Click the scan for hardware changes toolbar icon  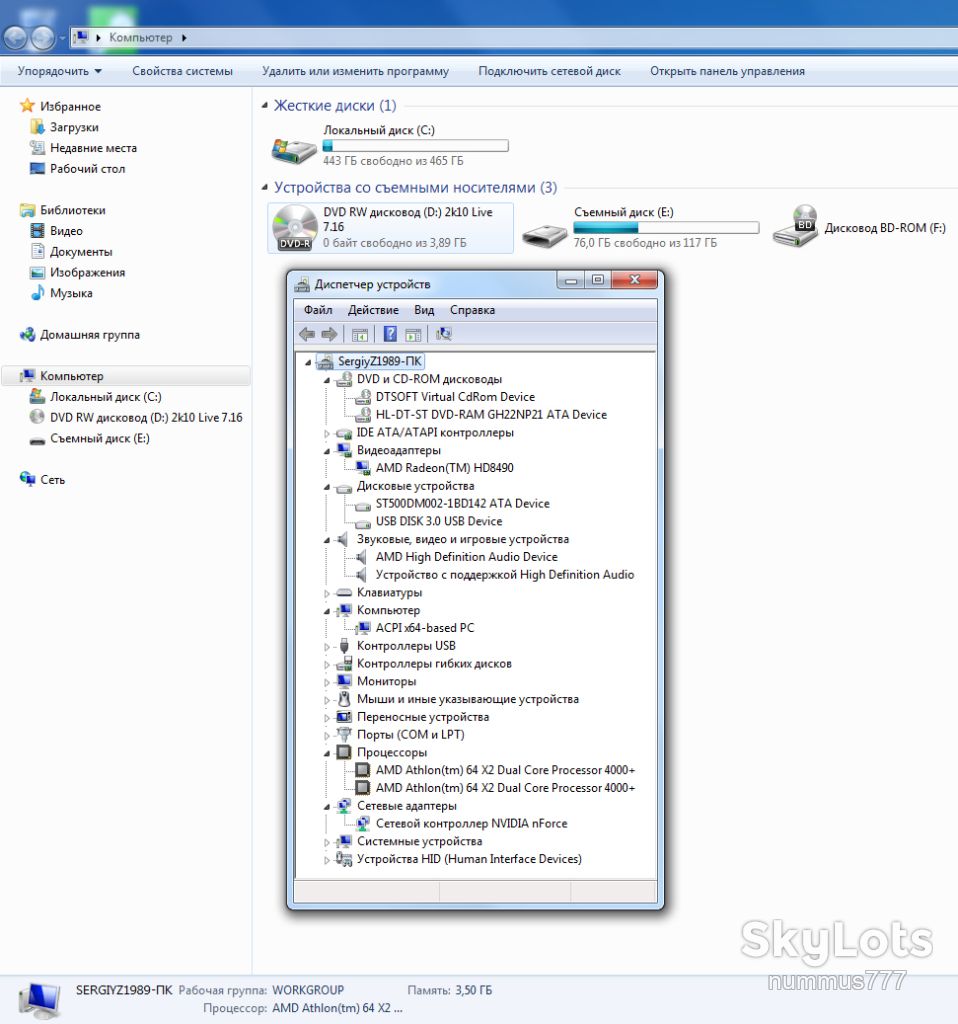(444, 334)
